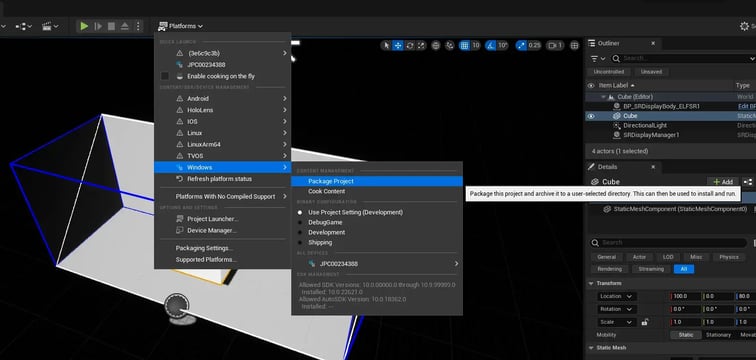Set Mobility to Static
The height and width of the screenshot is (360, 756).
click(x=686, y=334)
